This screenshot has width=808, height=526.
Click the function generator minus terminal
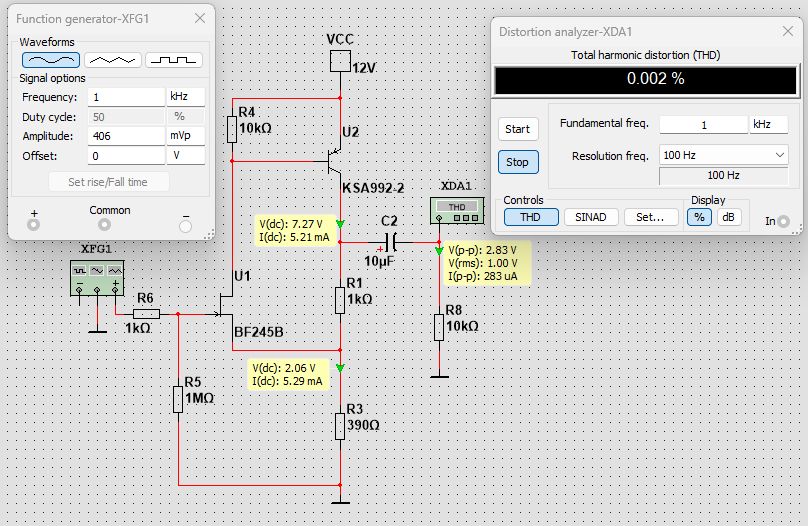coord(186,226)
